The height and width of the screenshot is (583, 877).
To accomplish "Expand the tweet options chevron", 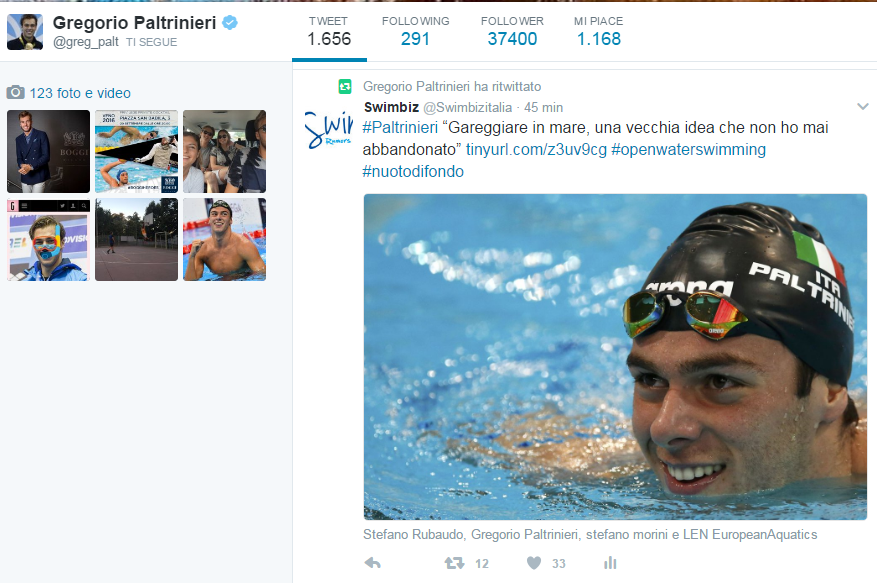I will tap(862, 106).
